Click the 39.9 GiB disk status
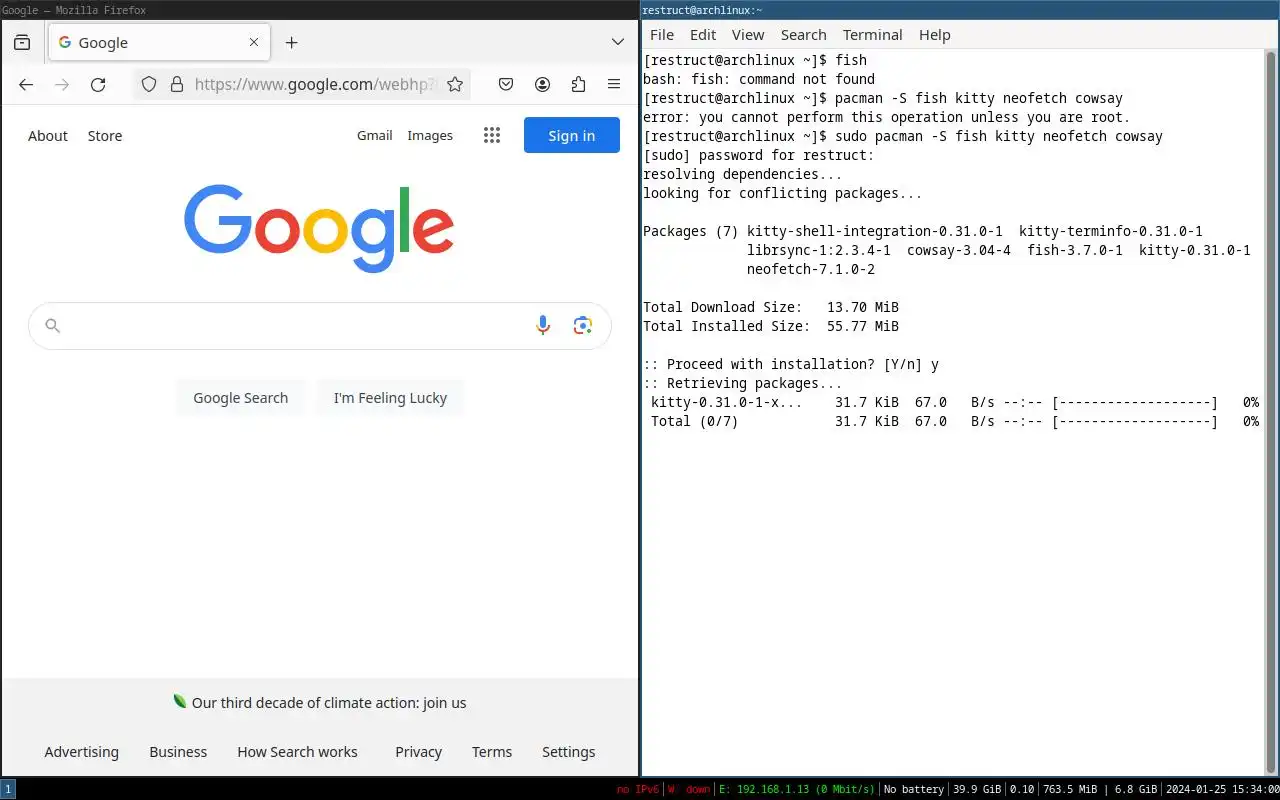 pyautogui.click(x=977, y=789)
